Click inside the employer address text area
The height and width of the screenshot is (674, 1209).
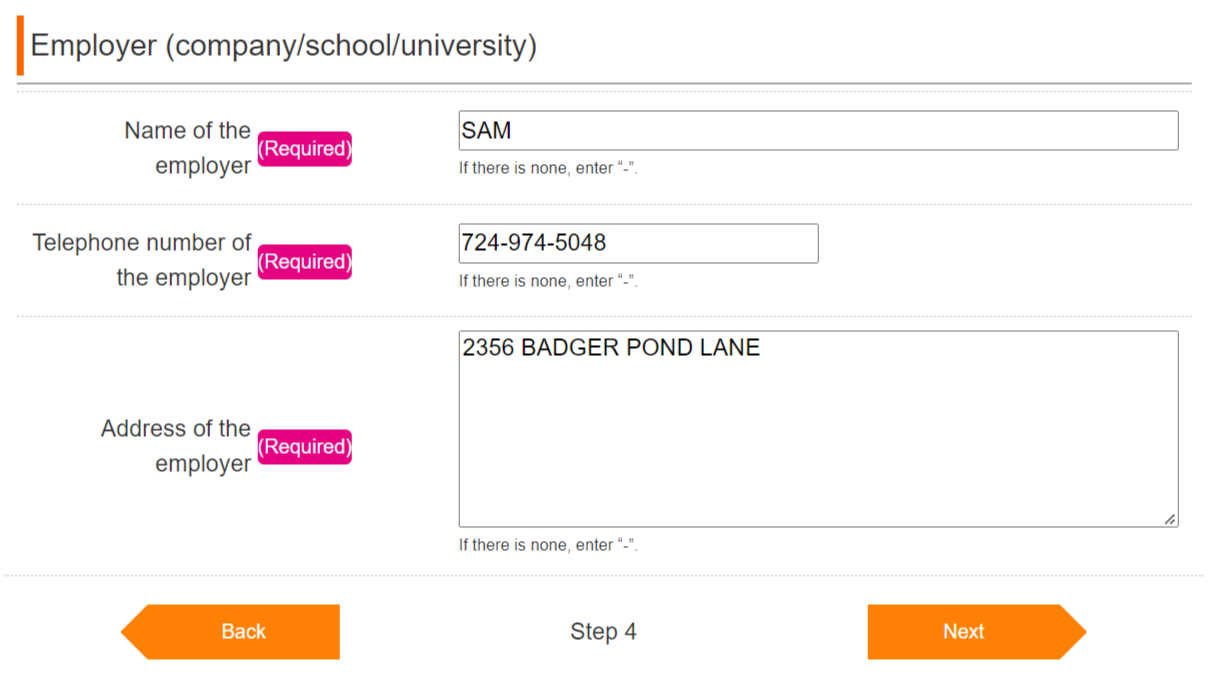[x=817, y=428]
